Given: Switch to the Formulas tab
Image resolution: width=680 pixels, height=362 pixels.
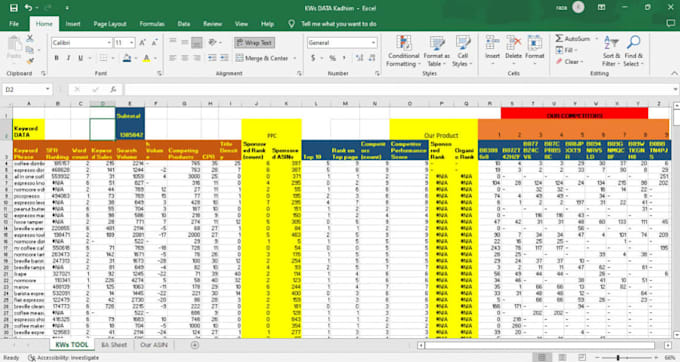Looking at the screenshot, I should 152,24.
